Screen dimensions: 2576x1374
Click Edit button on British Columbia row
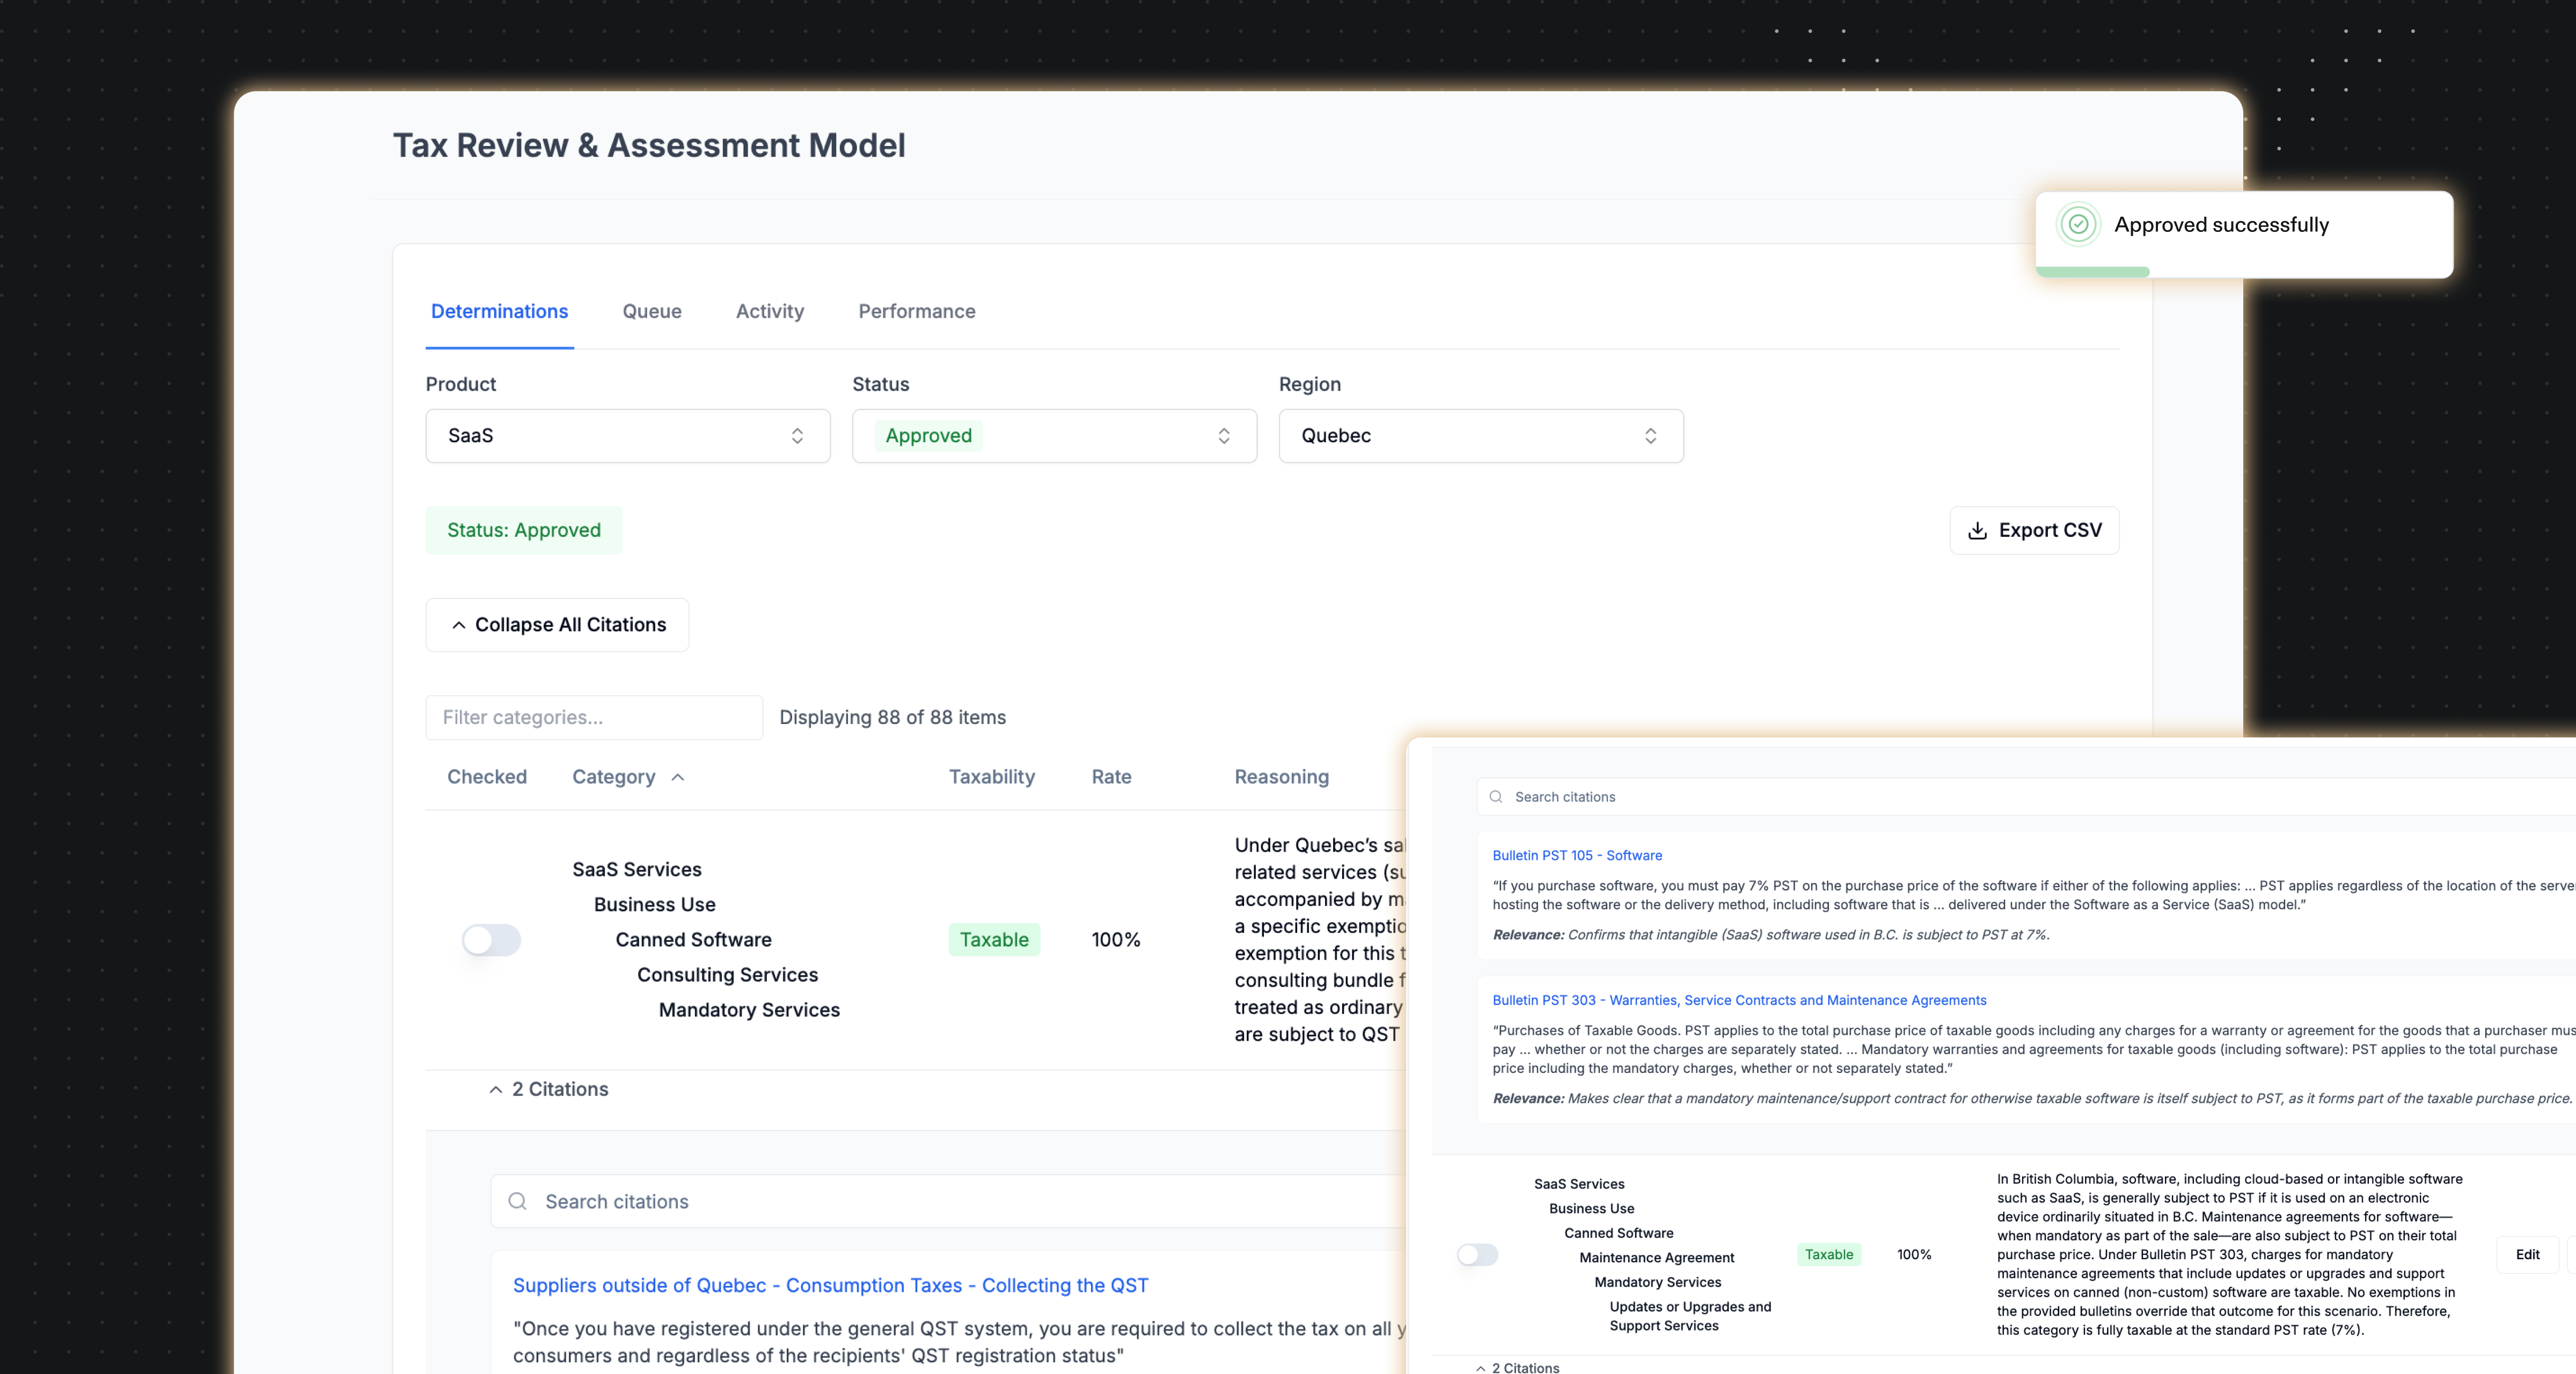[x=2527, y=1254]
